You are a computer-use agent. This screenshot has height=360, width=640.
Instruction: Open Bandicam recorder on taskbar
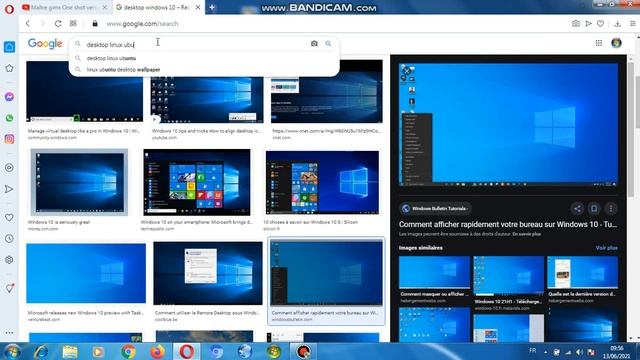tap(303, 351)
